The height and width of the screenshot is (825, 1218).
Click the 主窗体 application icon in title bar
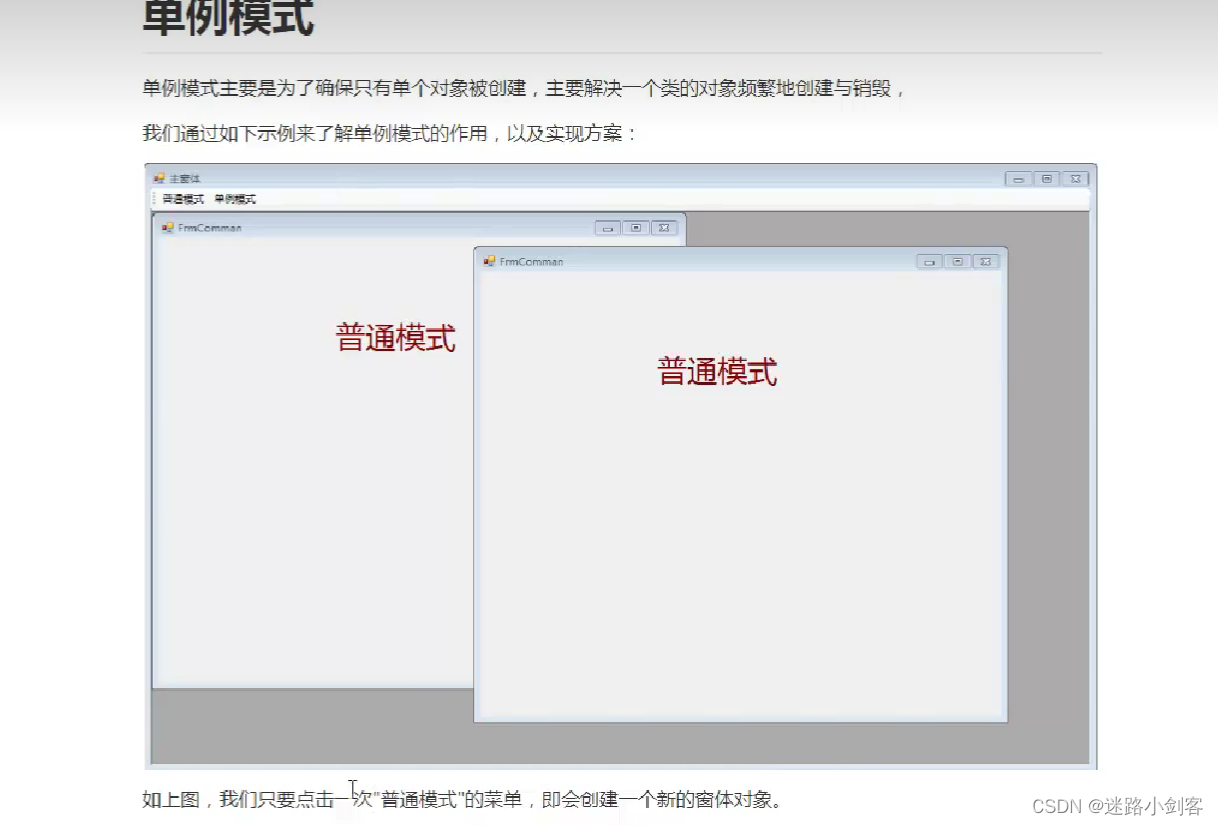click(159, 177)
